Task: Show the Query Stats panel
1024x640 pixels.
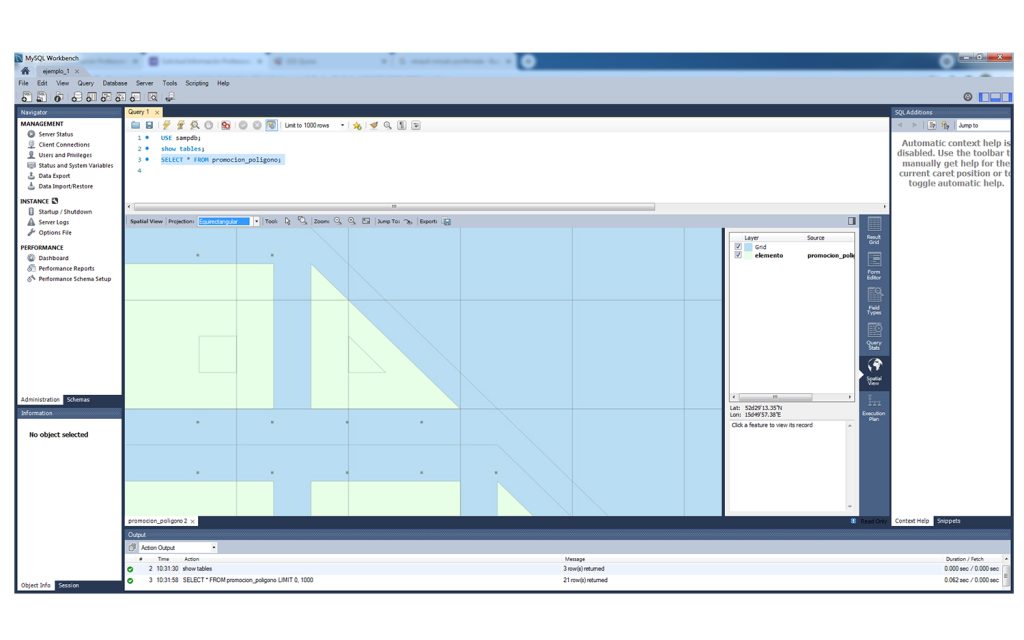Action: pyautogui.click(x=874, y=335)
